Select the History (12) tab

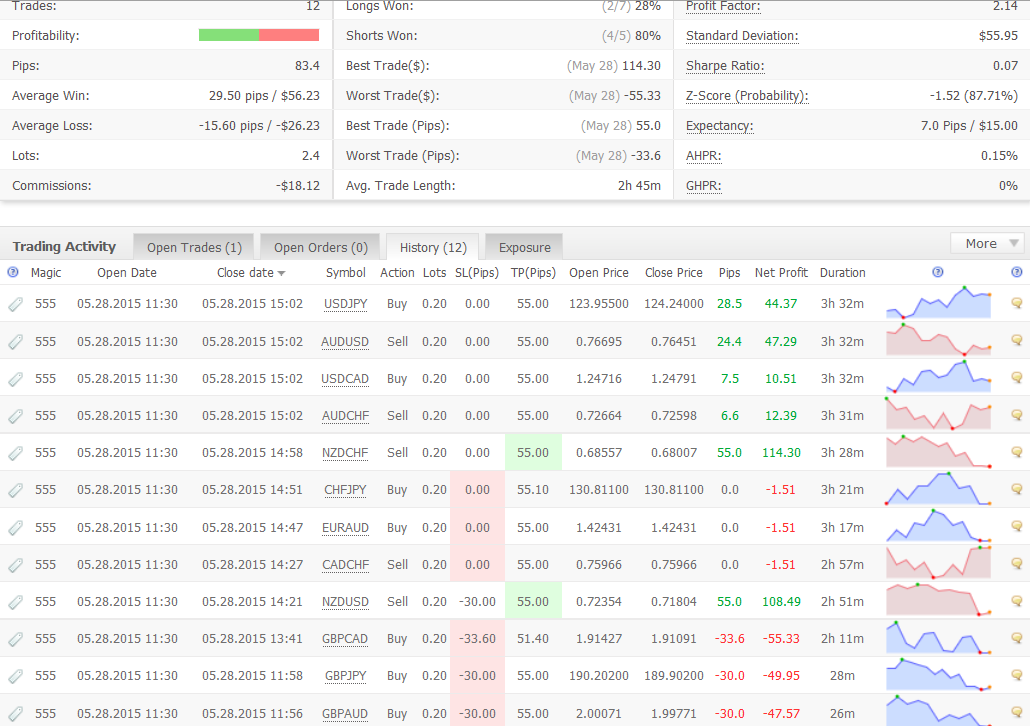(433, 248)
